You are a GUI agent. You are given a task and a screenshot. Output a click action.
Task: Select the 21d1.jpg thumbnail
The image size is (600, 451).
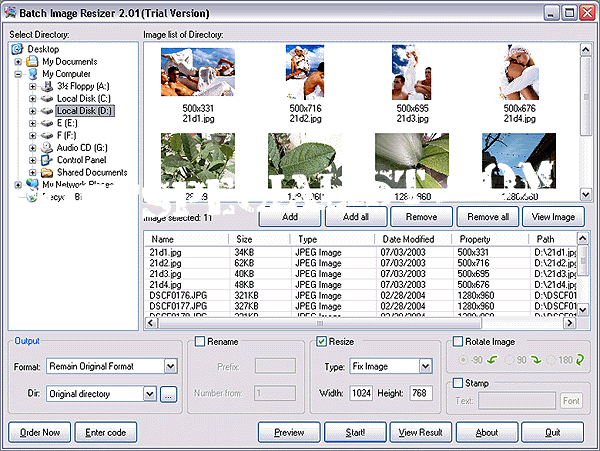(x=198, y=73)
